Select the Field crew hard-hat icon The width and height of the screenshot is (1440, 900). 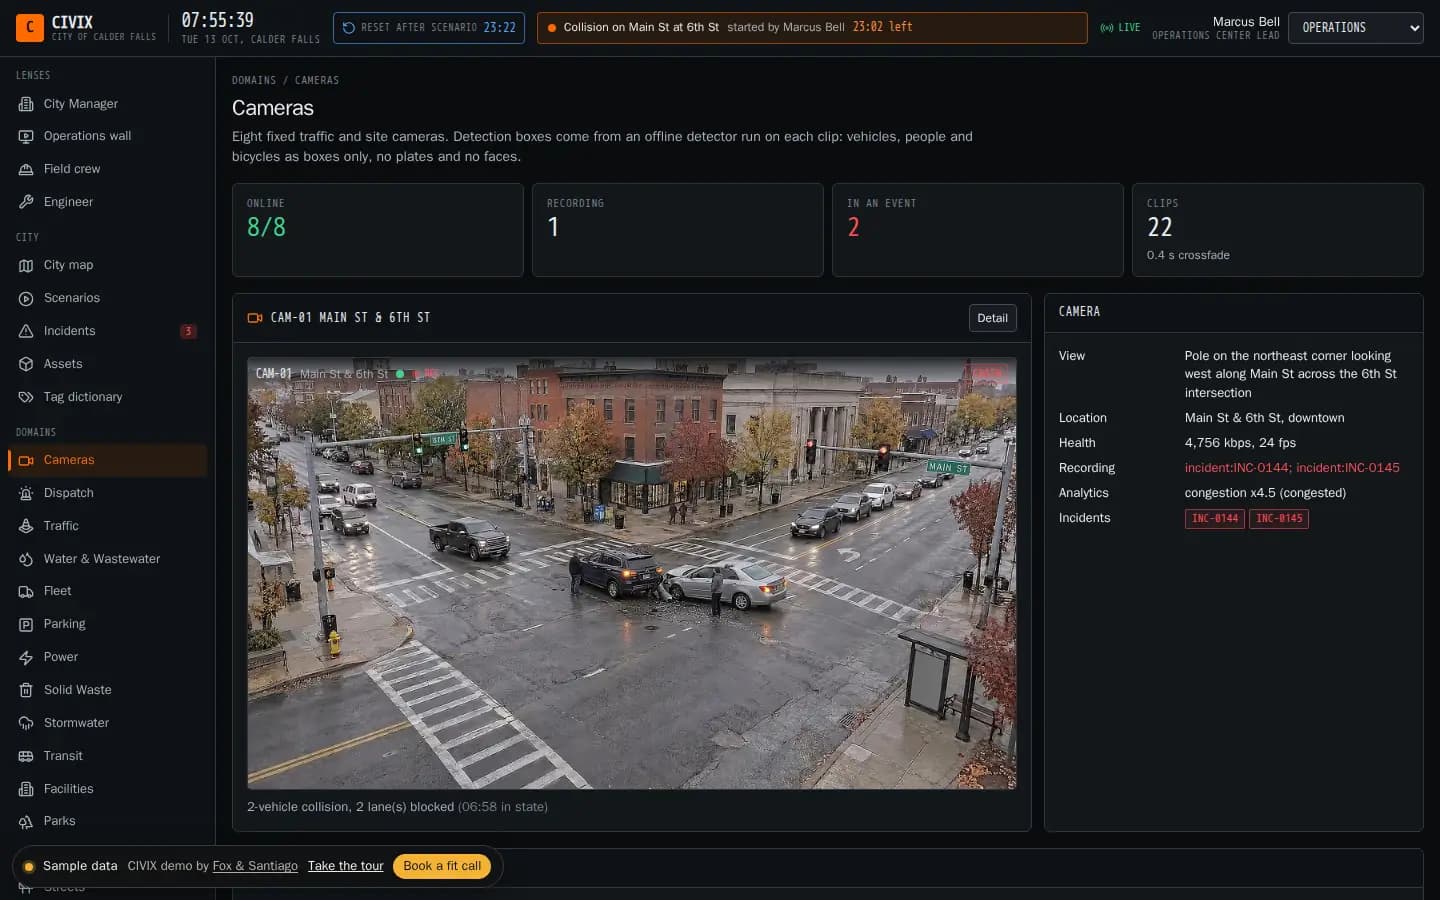26,169
